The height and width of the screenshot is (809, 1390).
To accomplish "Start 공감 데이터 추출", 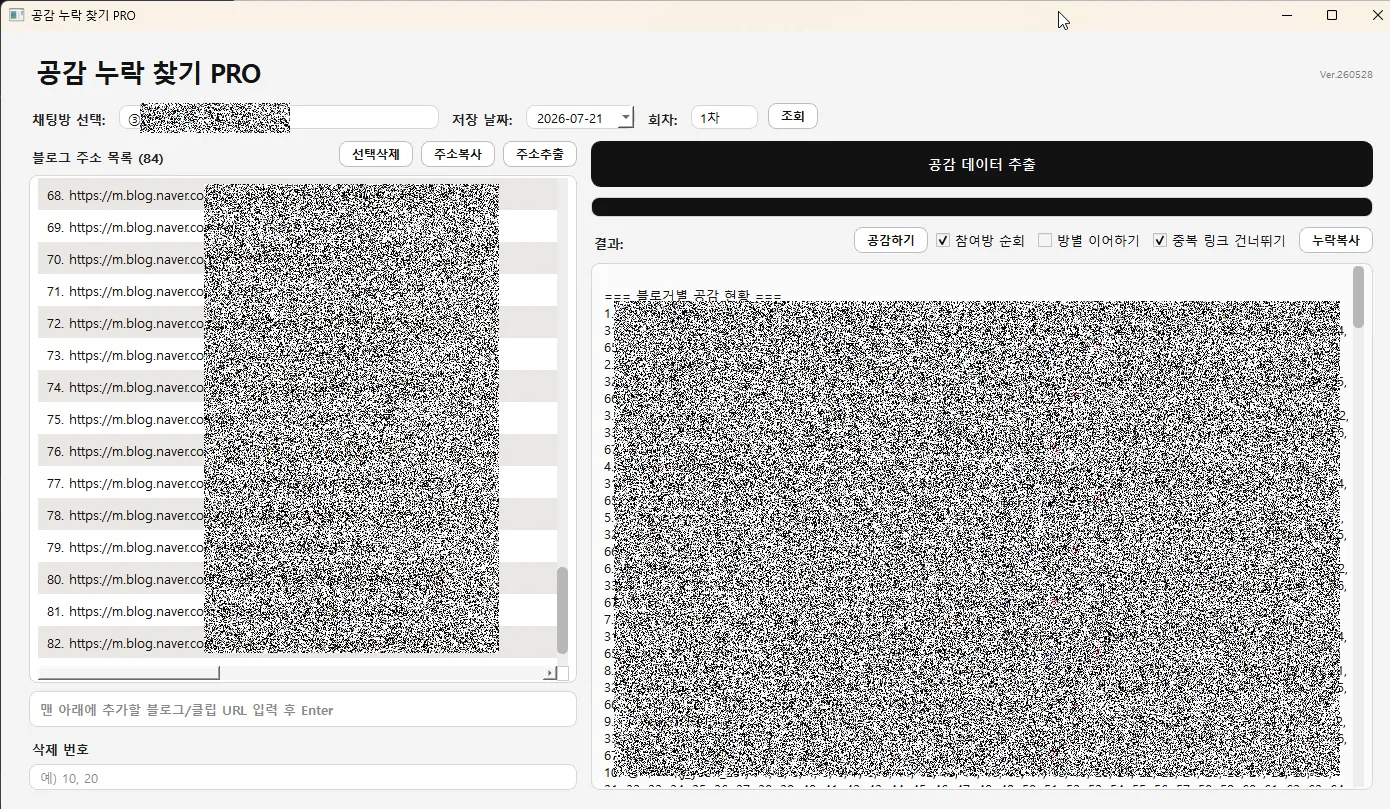I will tap(981, 164).
